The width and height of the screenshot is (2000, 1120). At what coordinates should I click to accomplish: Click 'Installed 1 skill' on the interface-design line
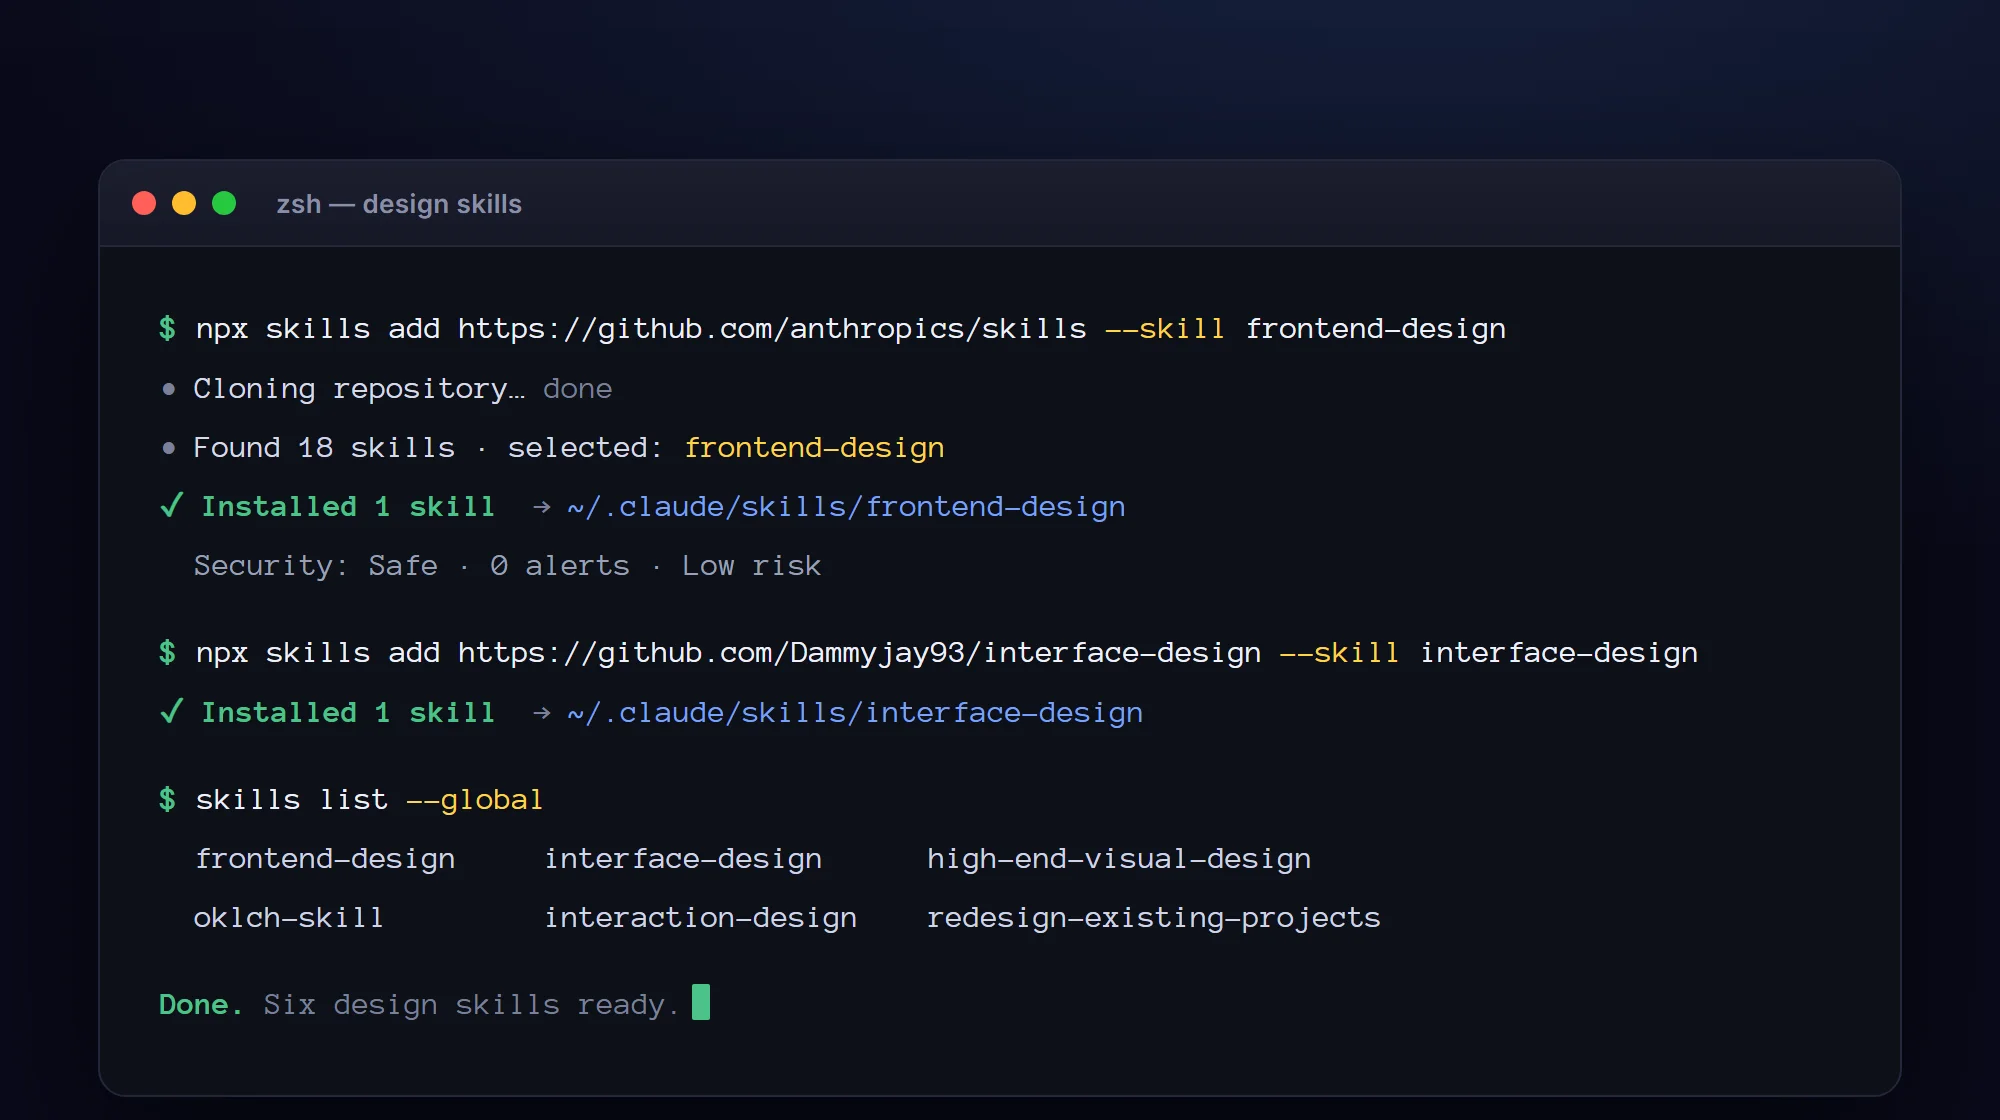pyautogui.click(x=348, y=713)
